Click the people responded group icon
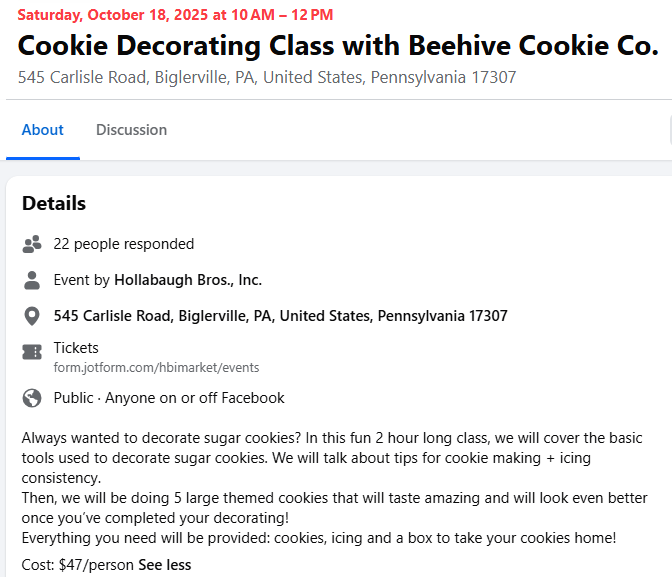Viewport: 672px width, 577px height. coord(32,244)
